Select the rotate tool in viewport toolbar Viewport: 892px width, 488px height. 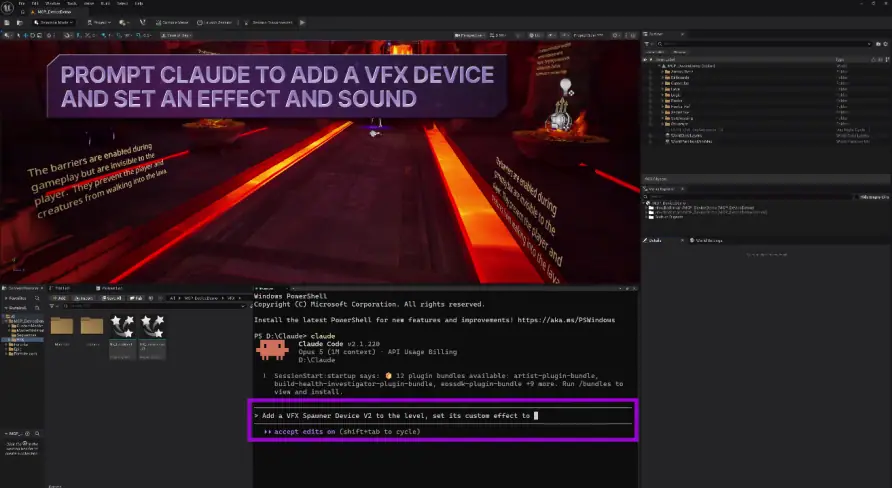tap(32, 35)
